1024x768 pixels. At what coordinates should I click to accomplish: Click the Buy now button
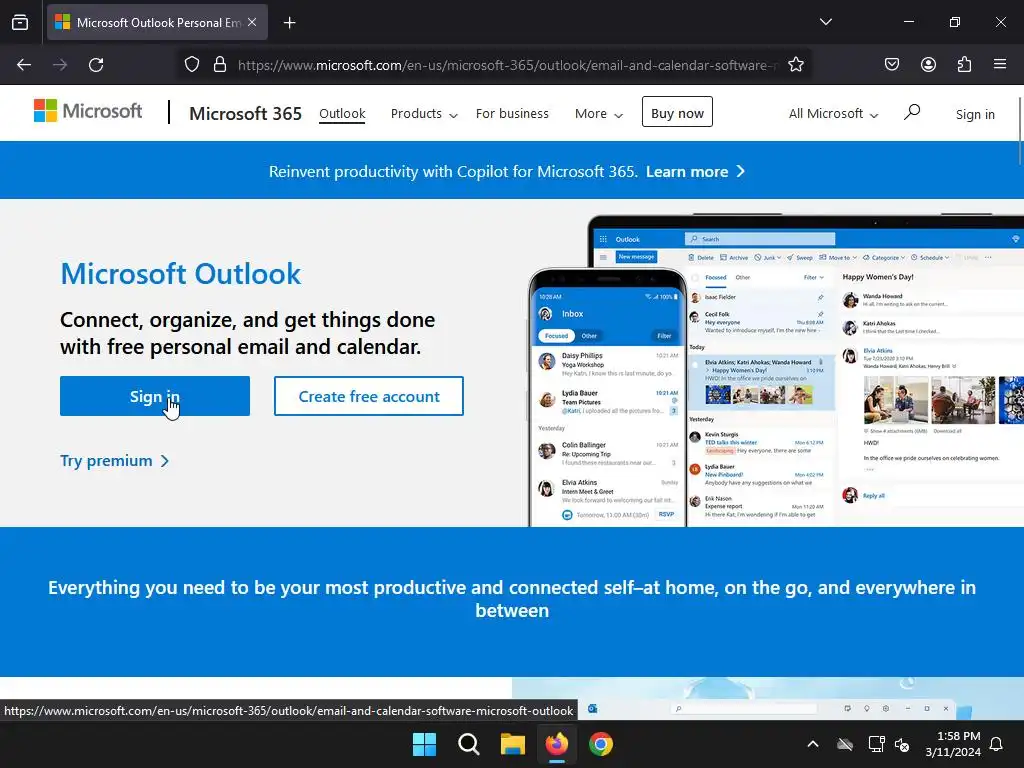(x=677, y=112)
